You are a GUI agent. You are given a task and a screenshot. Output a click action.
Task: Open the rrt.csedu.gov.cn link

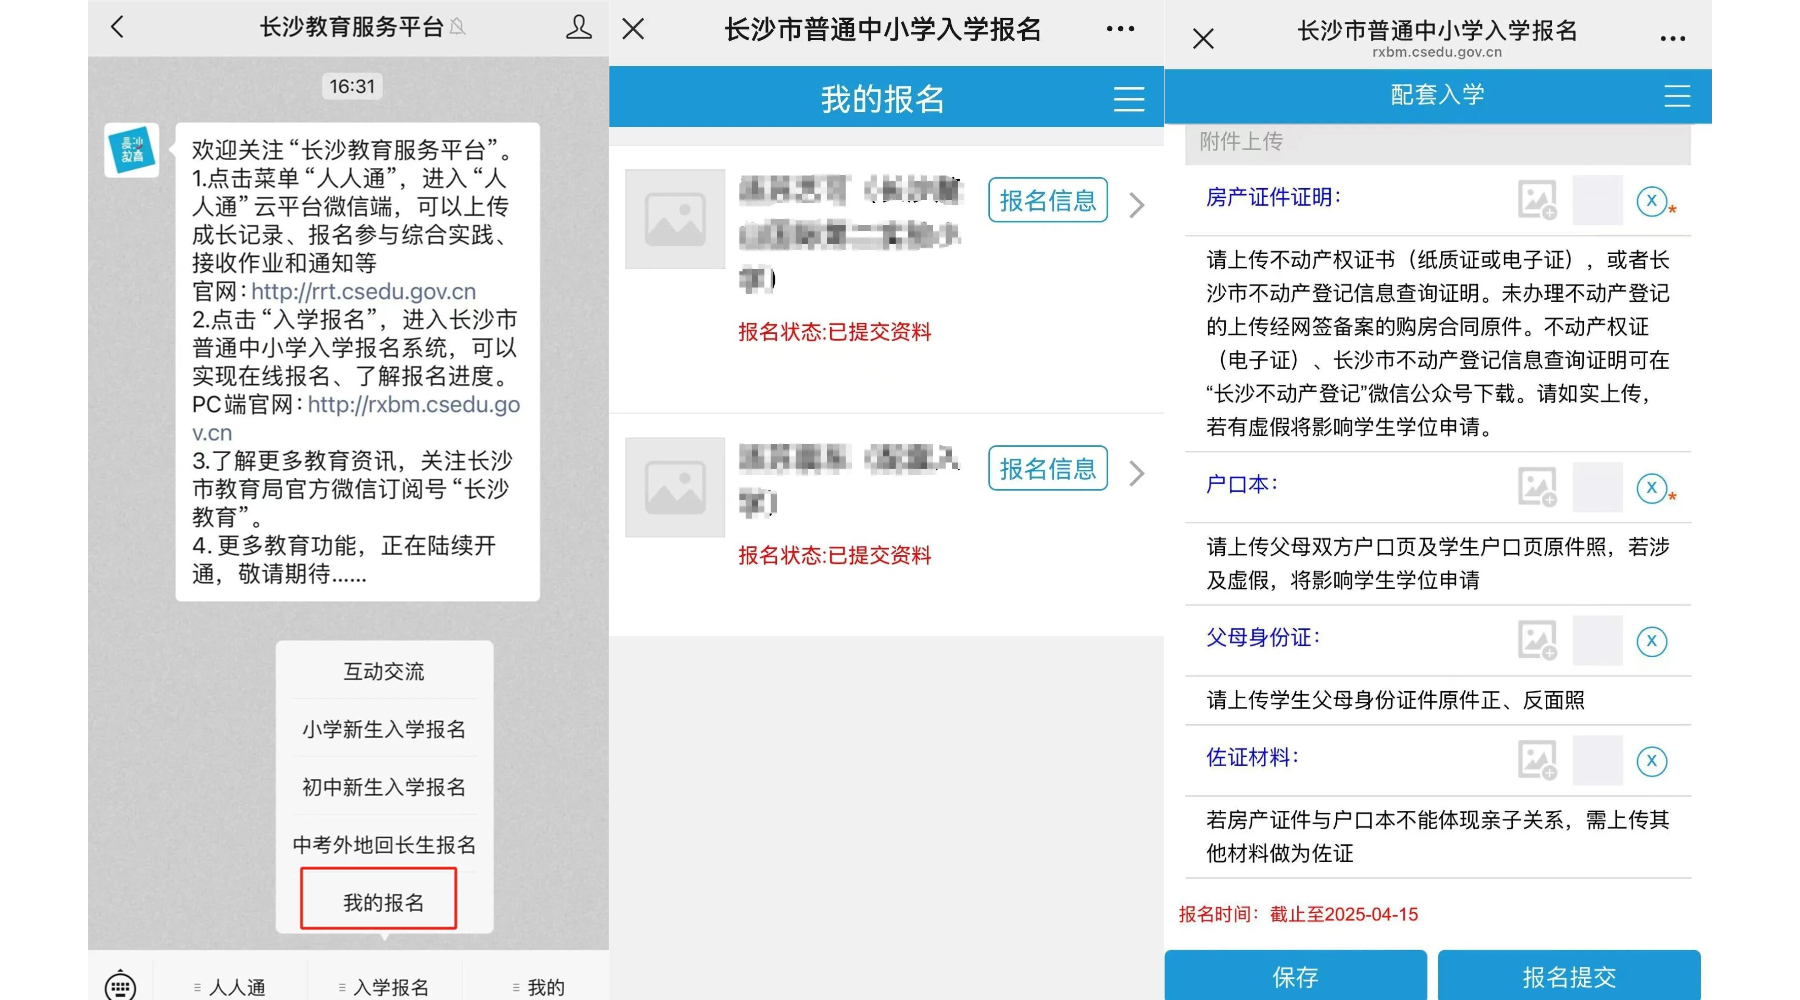point(363,291)
